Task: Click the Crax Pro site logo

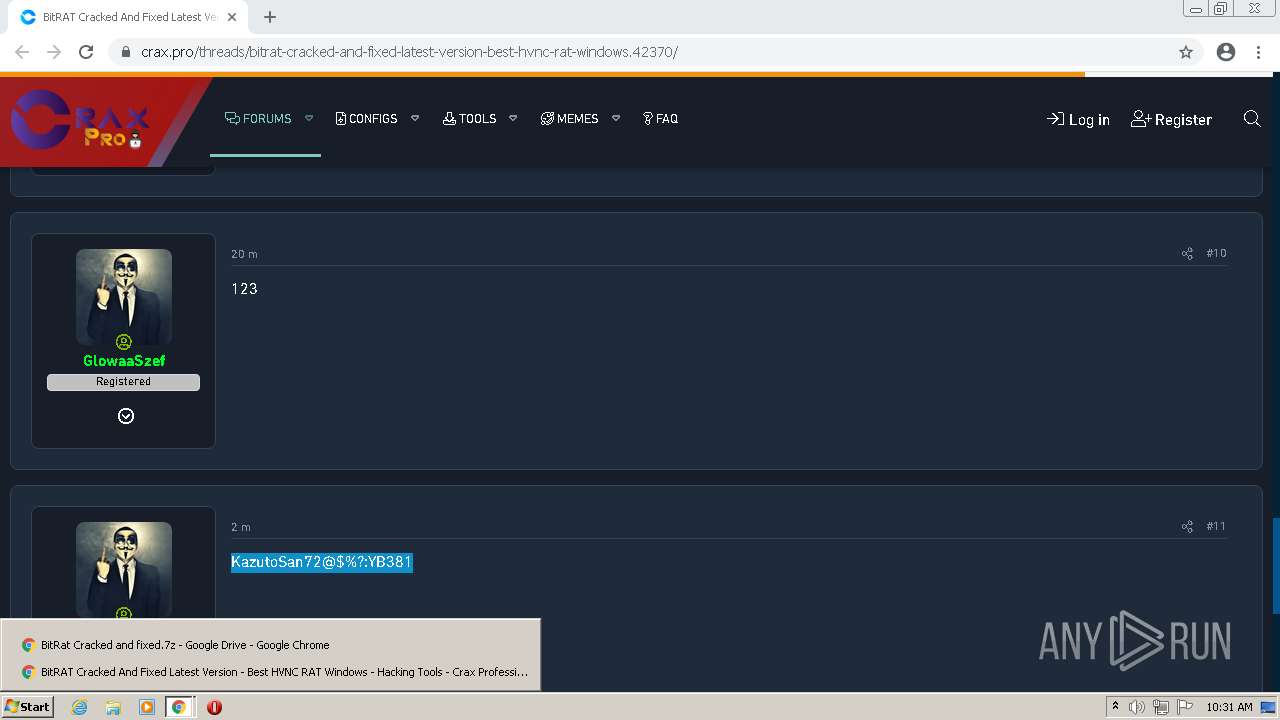Action: [x=80, y=120]
